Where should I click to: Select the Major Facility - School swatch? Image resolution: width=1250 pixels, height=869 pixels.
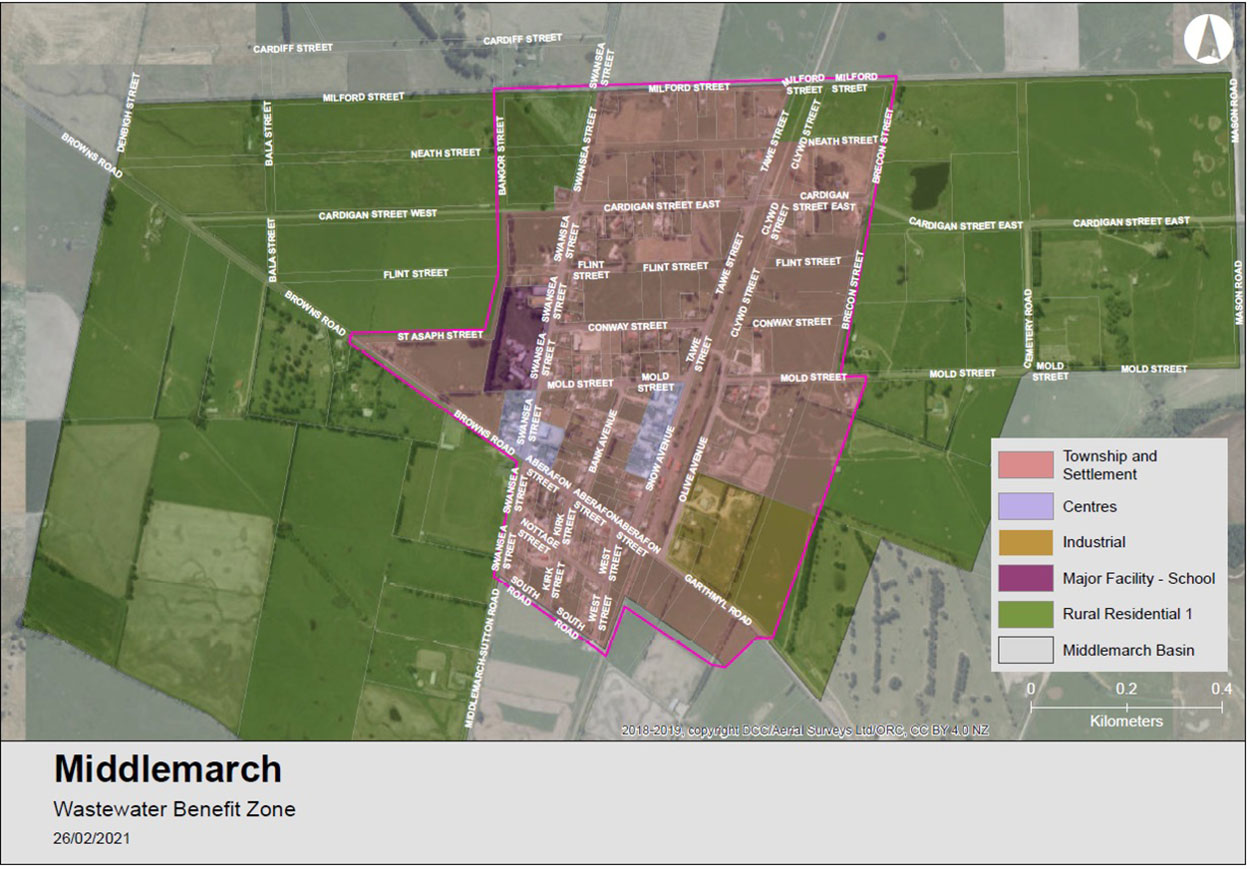point(1025,578)
